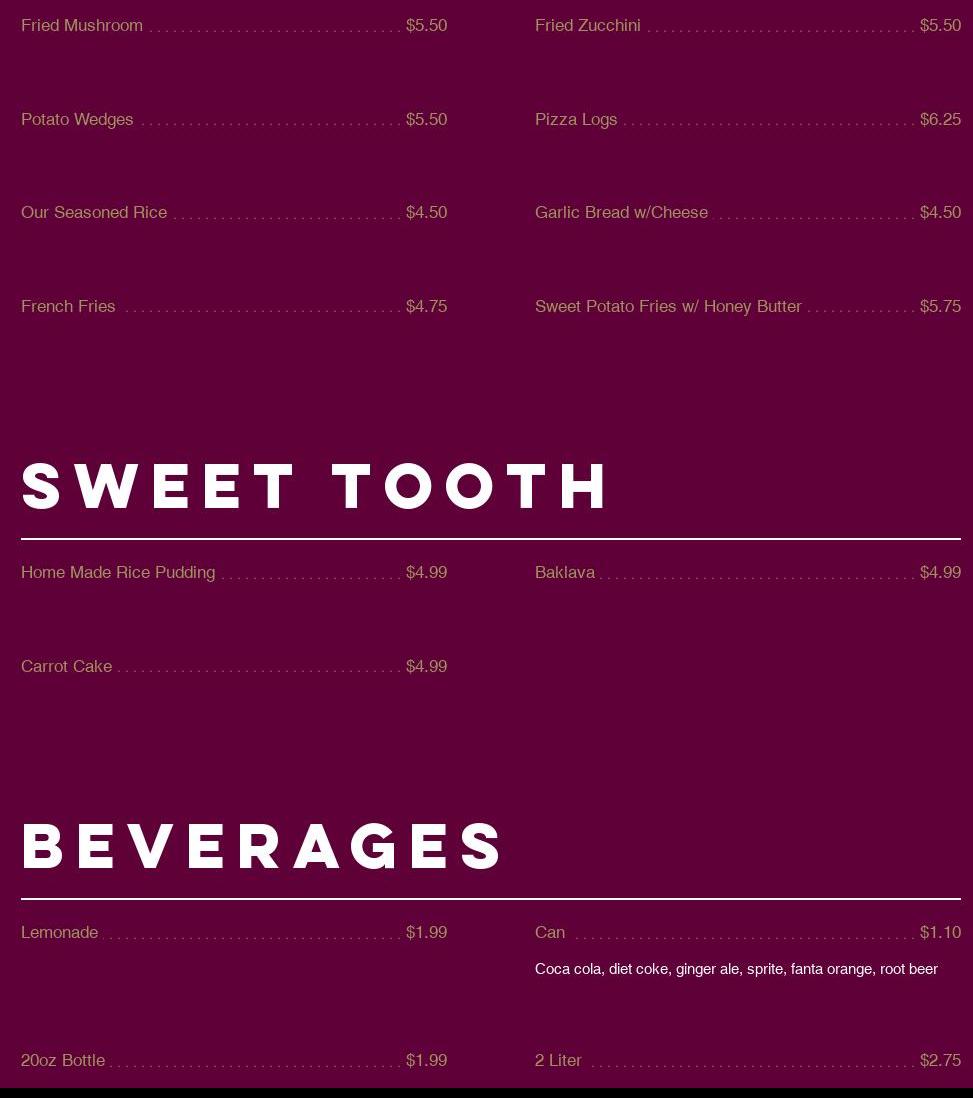Screen dimensions: 973x1098
Task: Select Lemonade from beverages
Action: click(x=60, y=933)
